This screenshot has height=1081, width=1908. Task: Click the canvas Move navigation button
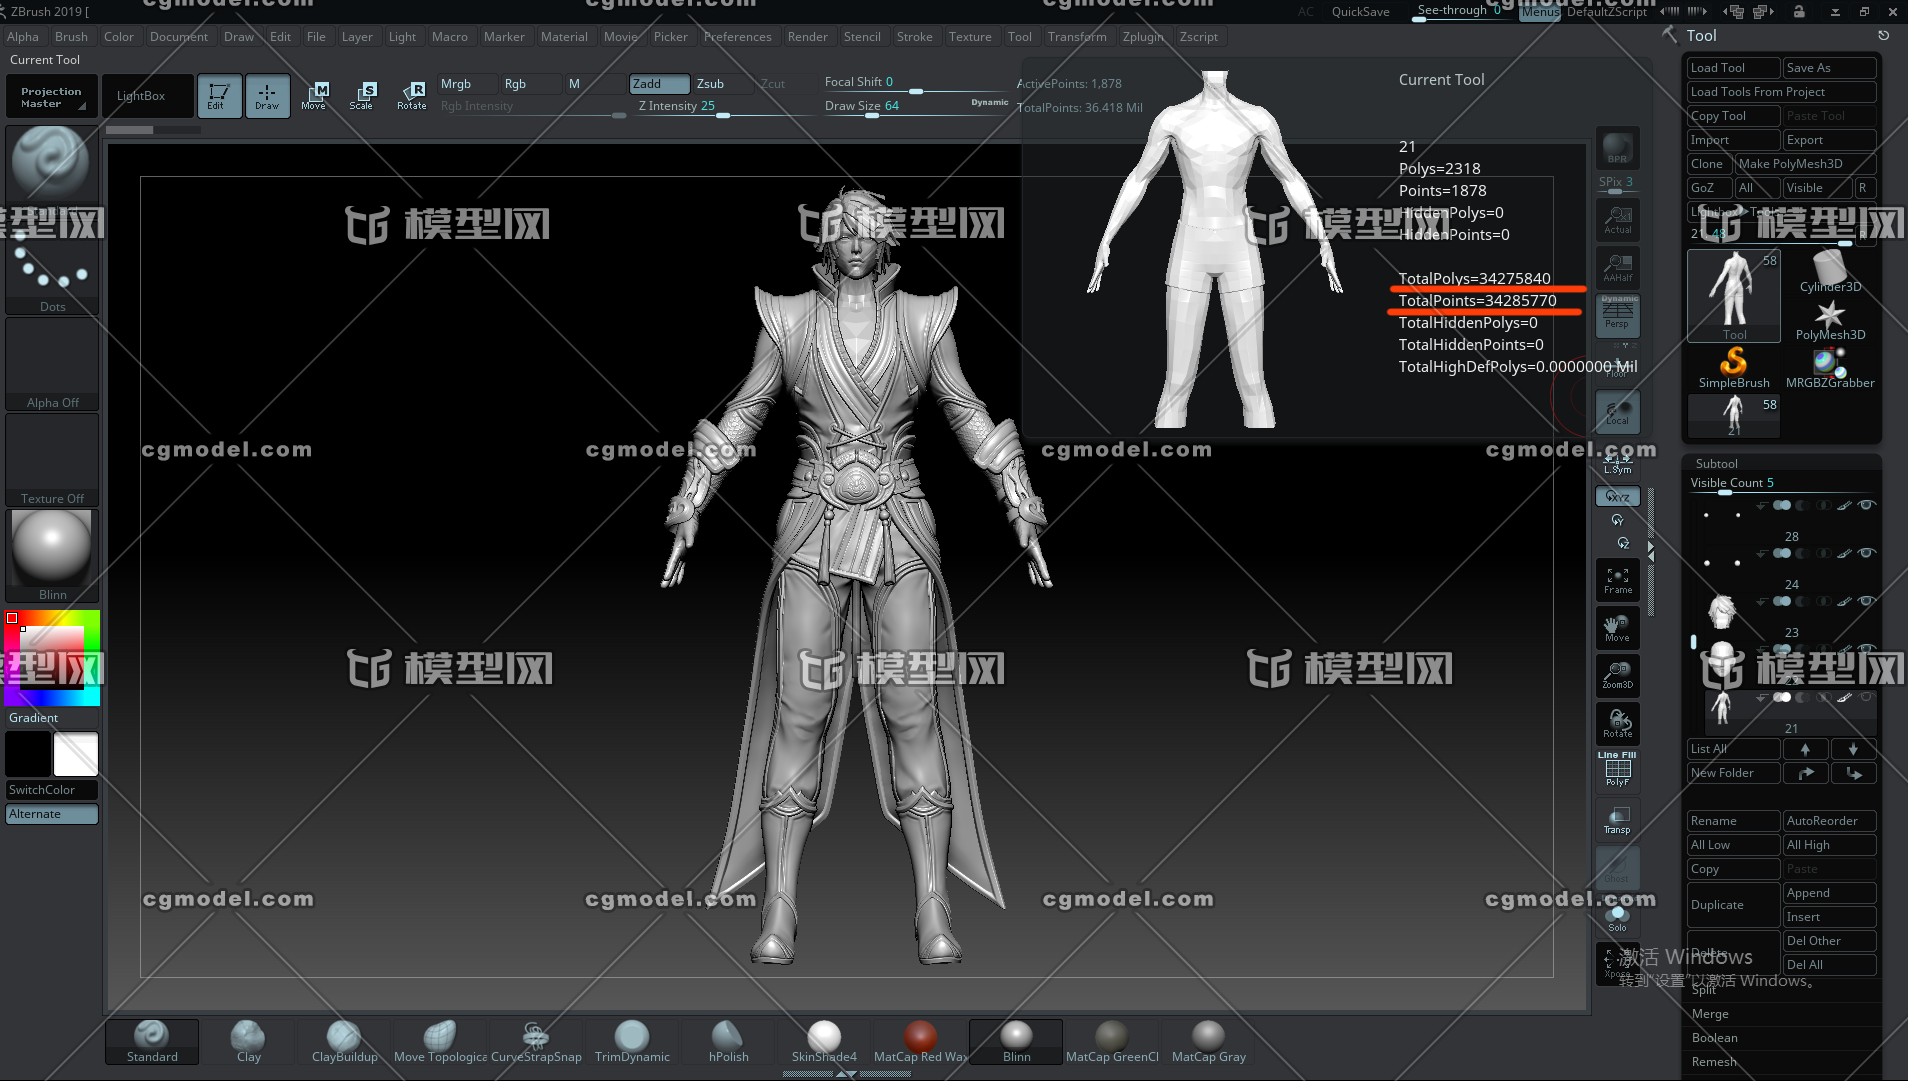pyautogui.click(x=1617, y=628)
